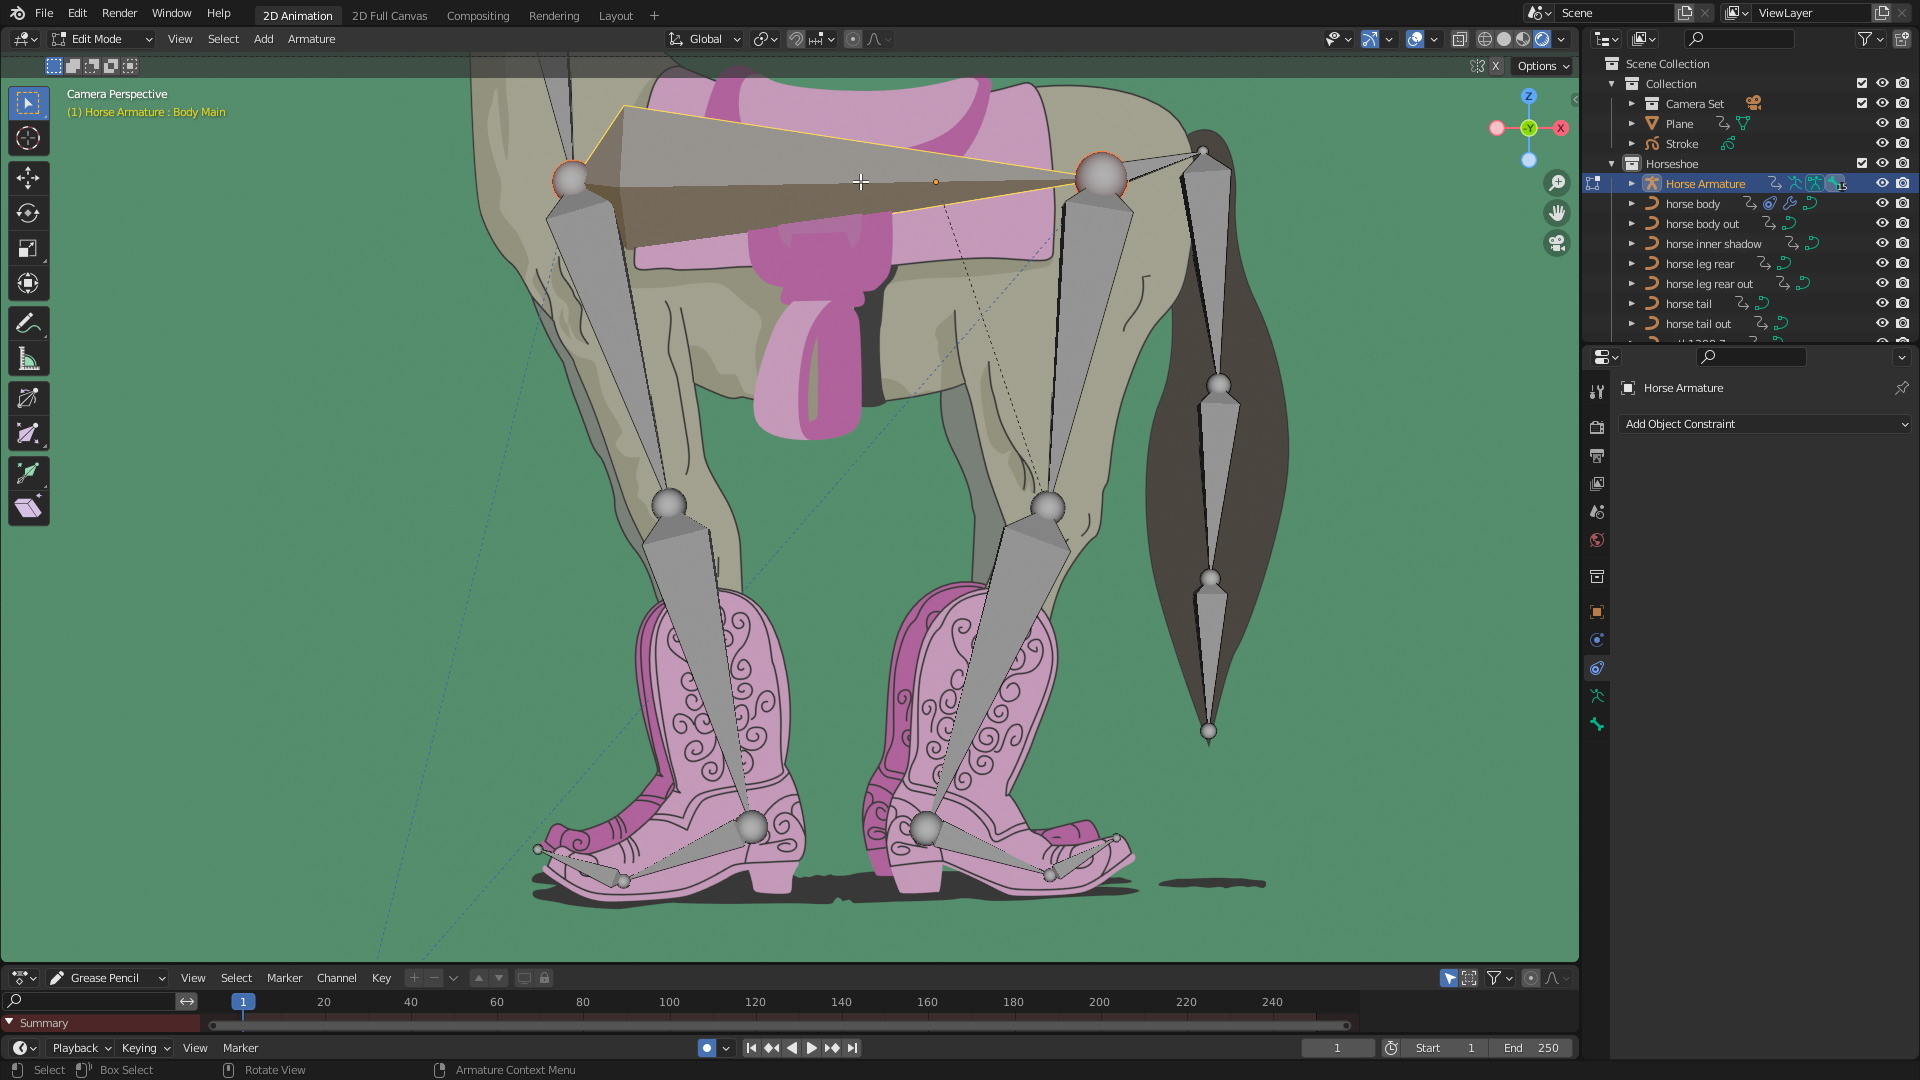Hide Horse Armature in viewport
The height and width of the screenshot is (1080, 1920).
point(1882,184)
